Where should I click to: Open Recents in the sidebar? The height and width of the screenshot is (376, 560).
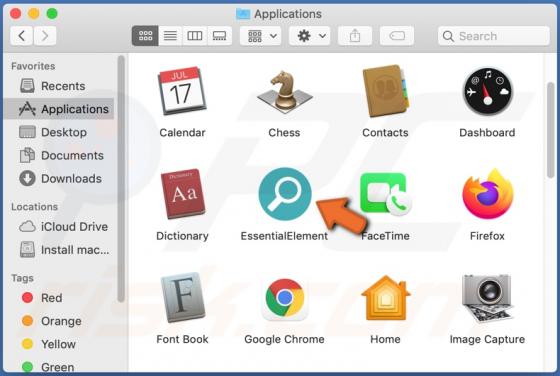click(x=59, y=86)
